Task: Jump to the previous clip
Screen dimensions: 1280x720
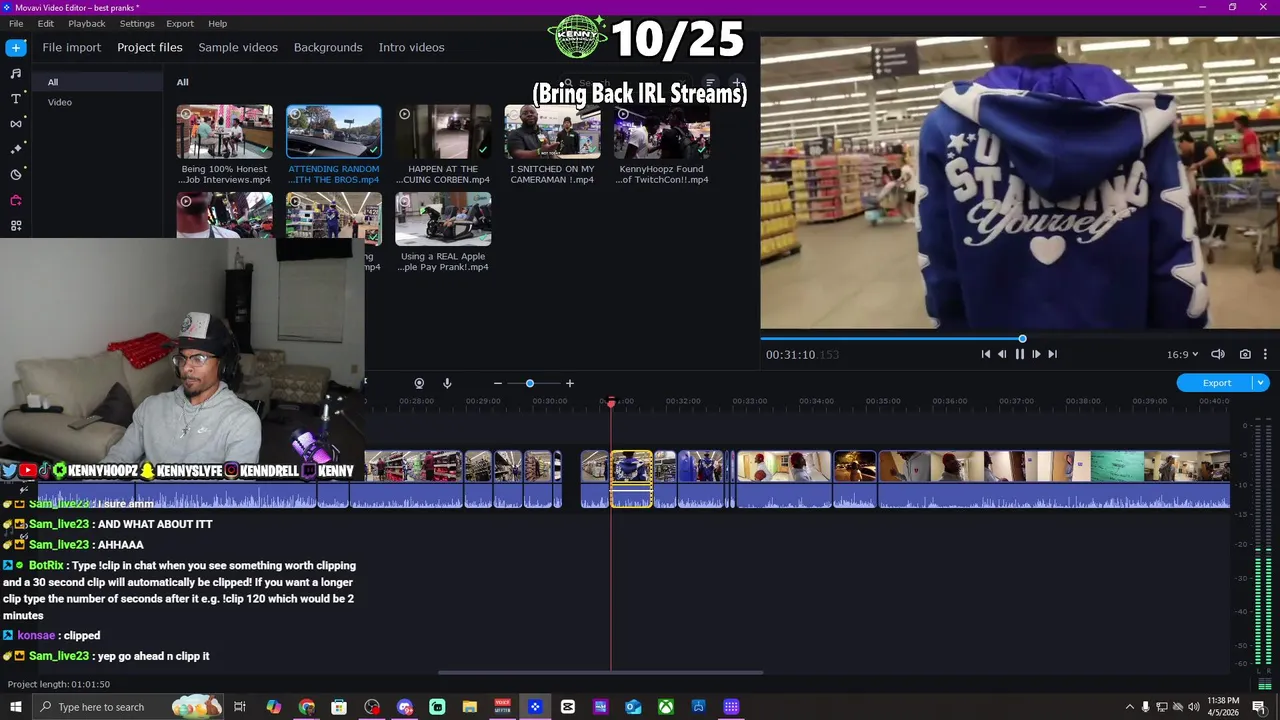Action: coord(985,354)
